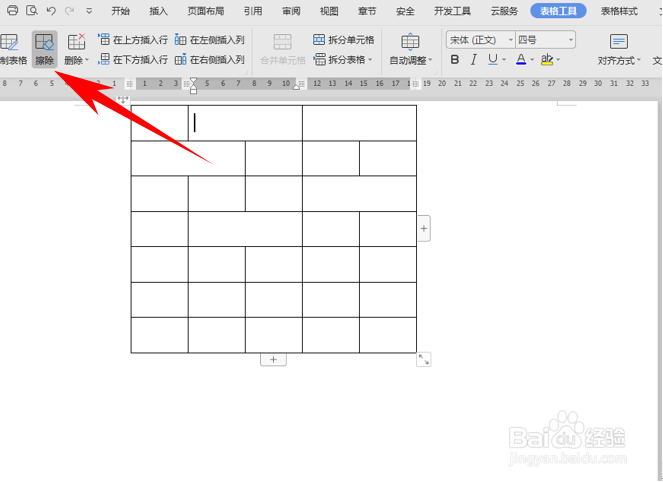The height and width of the screenshot is (482, 663).
Task: Click the print icon in the quick access bar
Action: [x=13, y=10]
